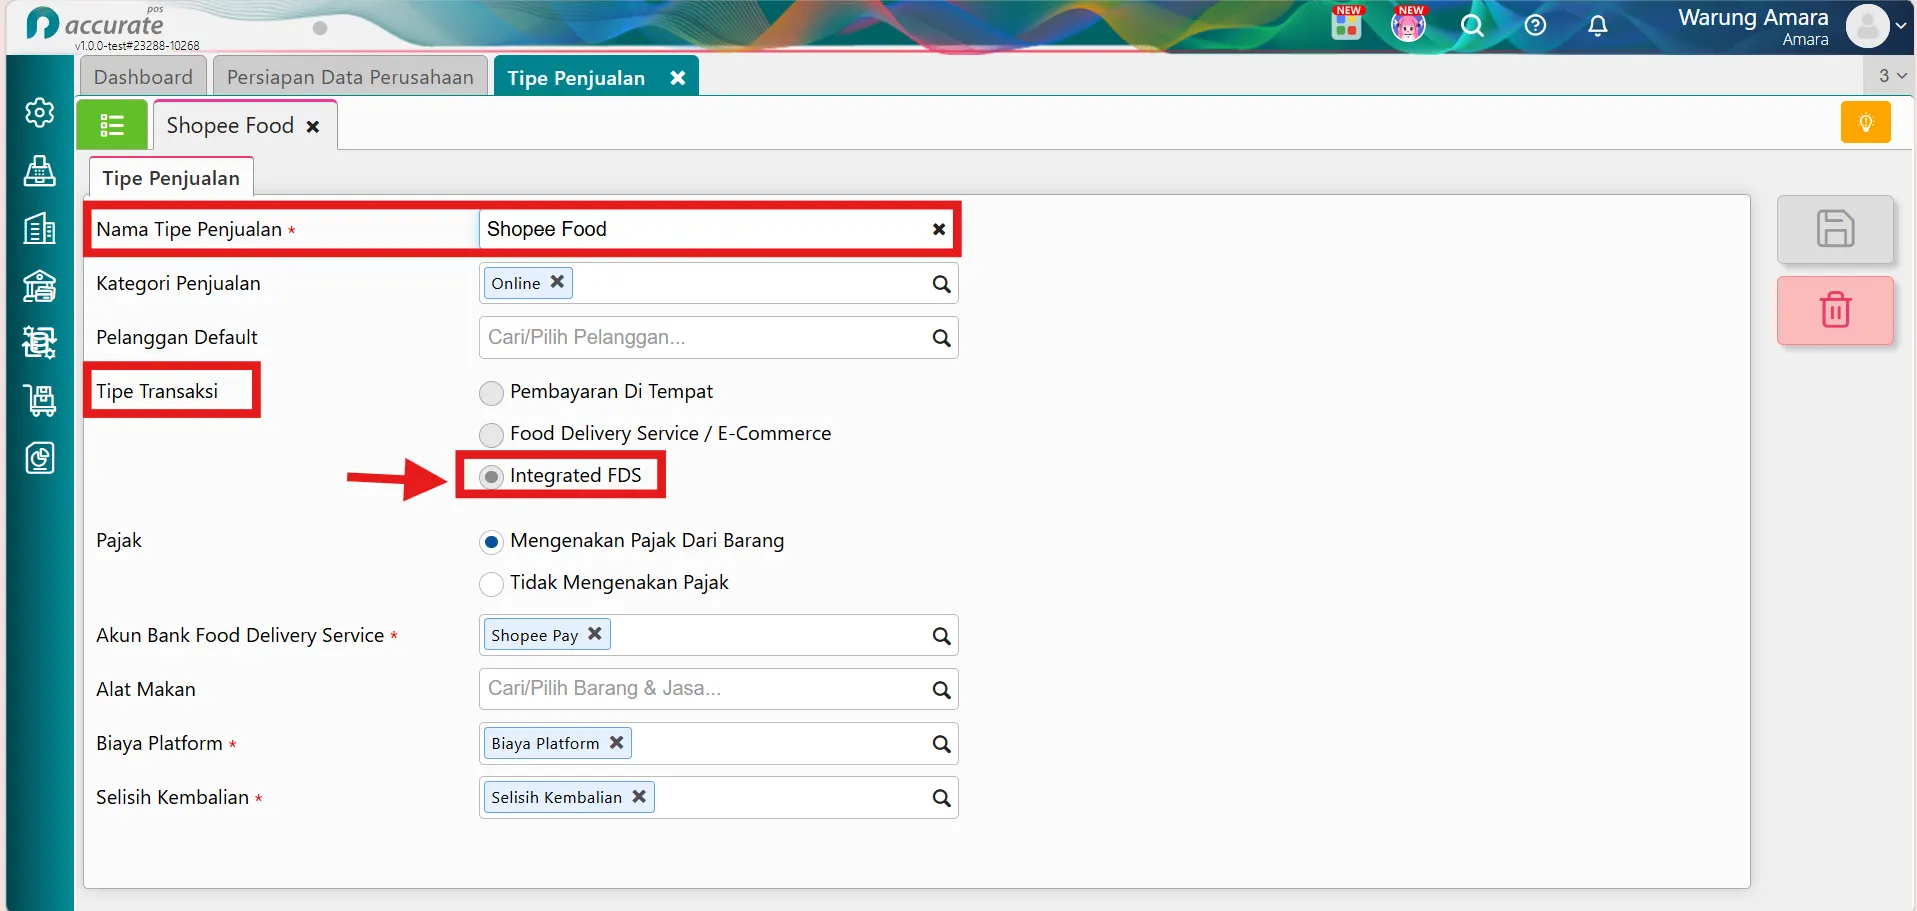Expand the user account dropdown arrow
Screen dimensions: 1917x911
coord(1900,26)
